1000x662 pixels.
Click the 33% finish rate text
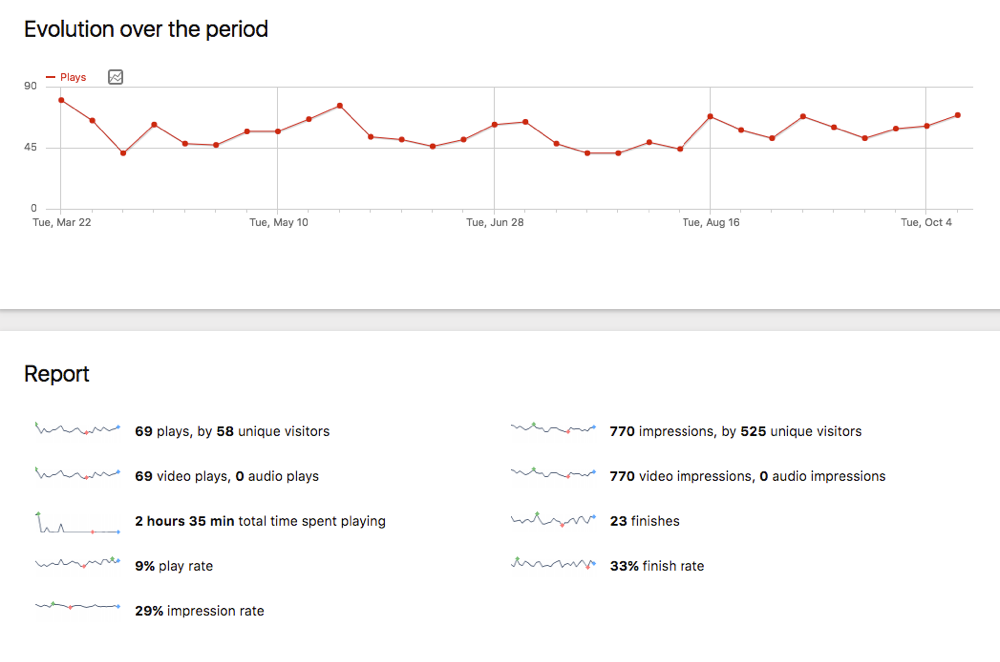656,566
